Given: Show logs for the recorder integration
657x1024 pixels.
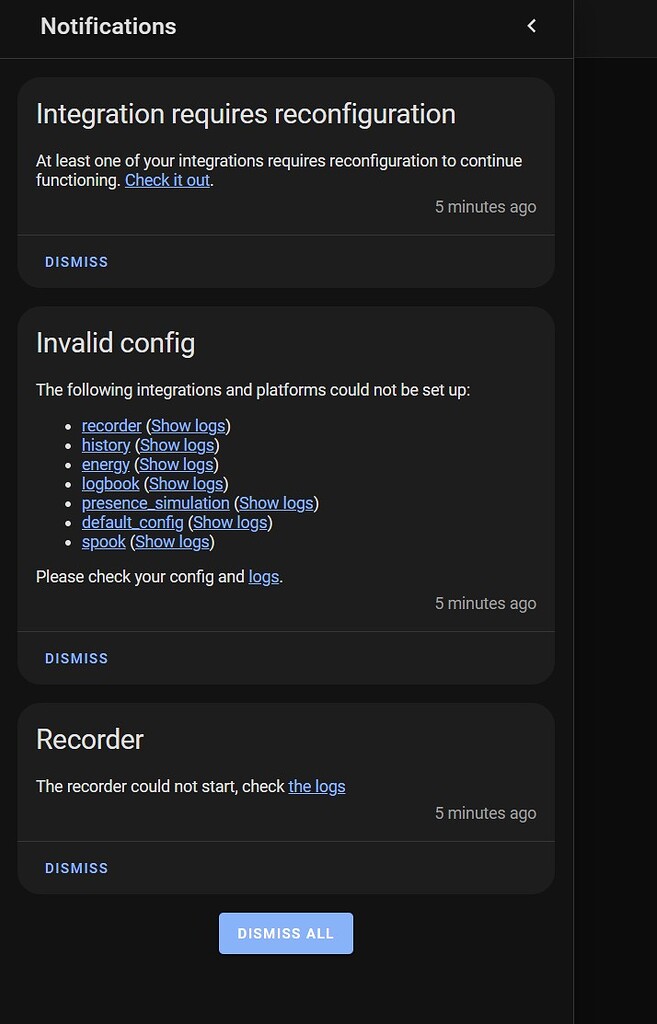Looking at the screenshot, I should tap(188, 425).
